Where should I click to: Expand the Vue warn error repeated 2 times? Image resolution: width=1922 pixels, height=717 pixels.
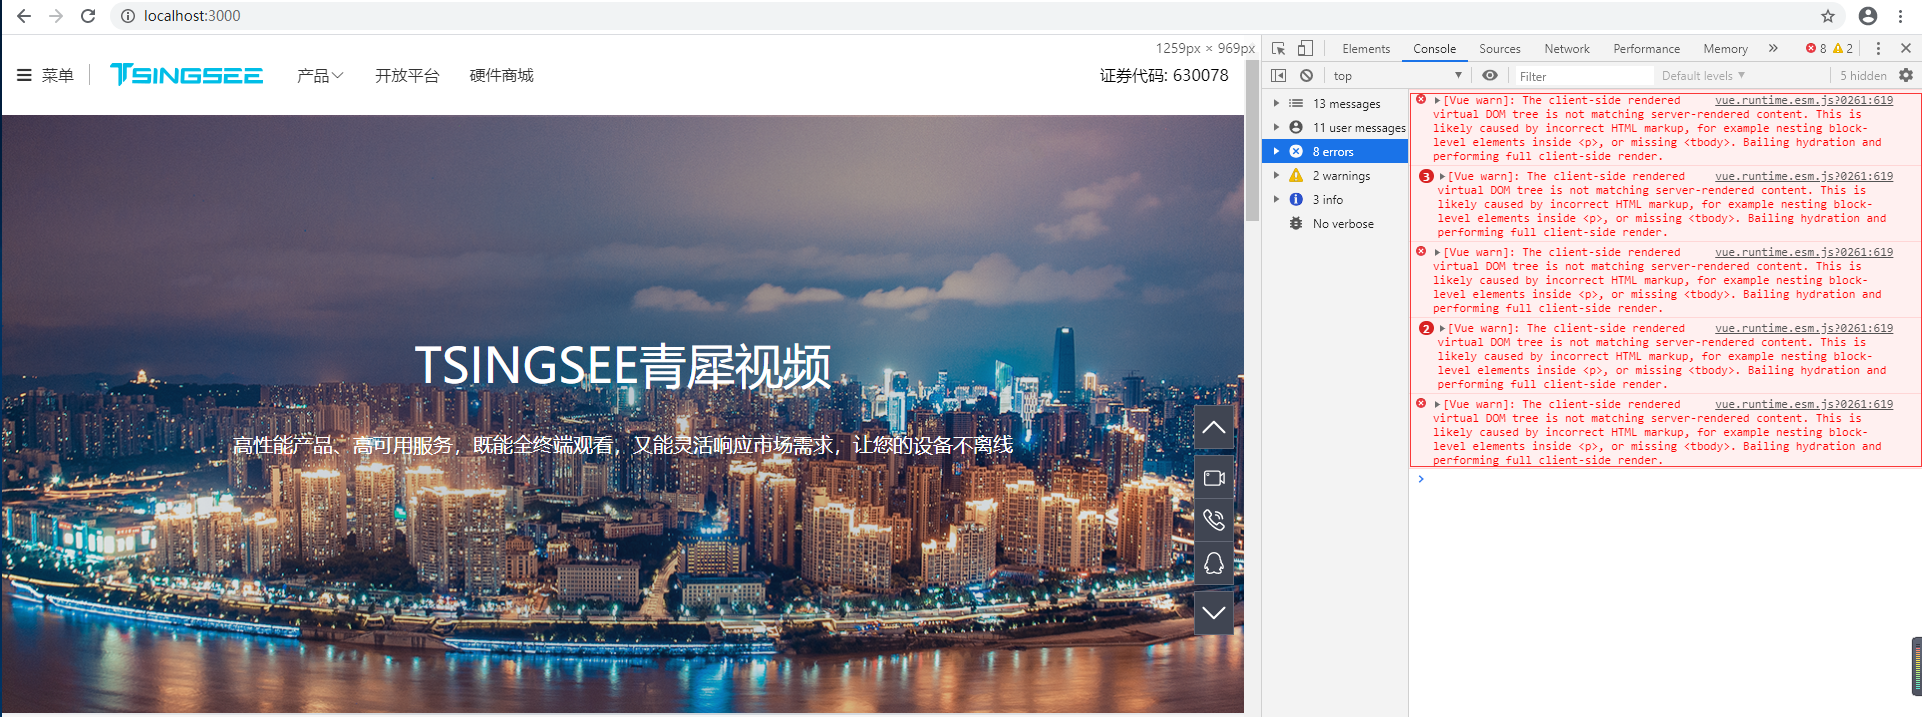click(x=1442, y=328)
